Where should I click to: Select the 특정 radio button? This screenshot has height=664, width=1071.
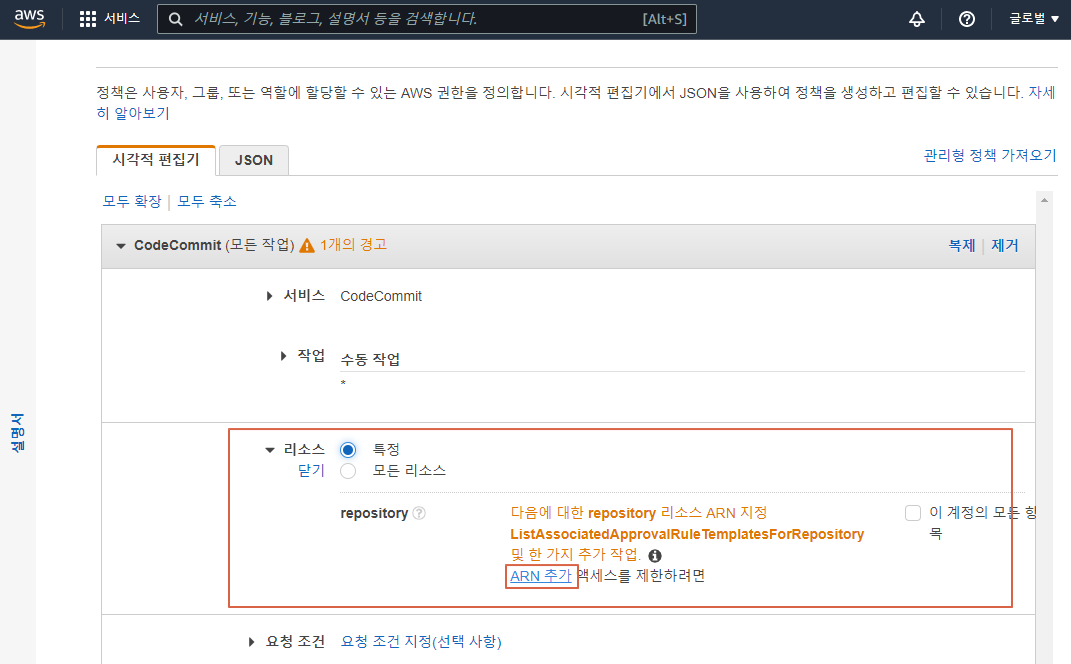pyautogui.click(x=348, y=449)
